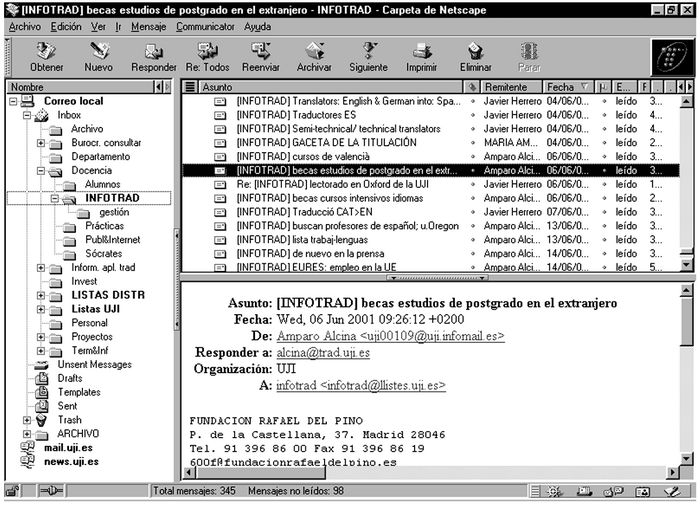Click the alcina@trad.uji.es reply-to link
This screenshot has width=700, height=506.
(323, 352)
